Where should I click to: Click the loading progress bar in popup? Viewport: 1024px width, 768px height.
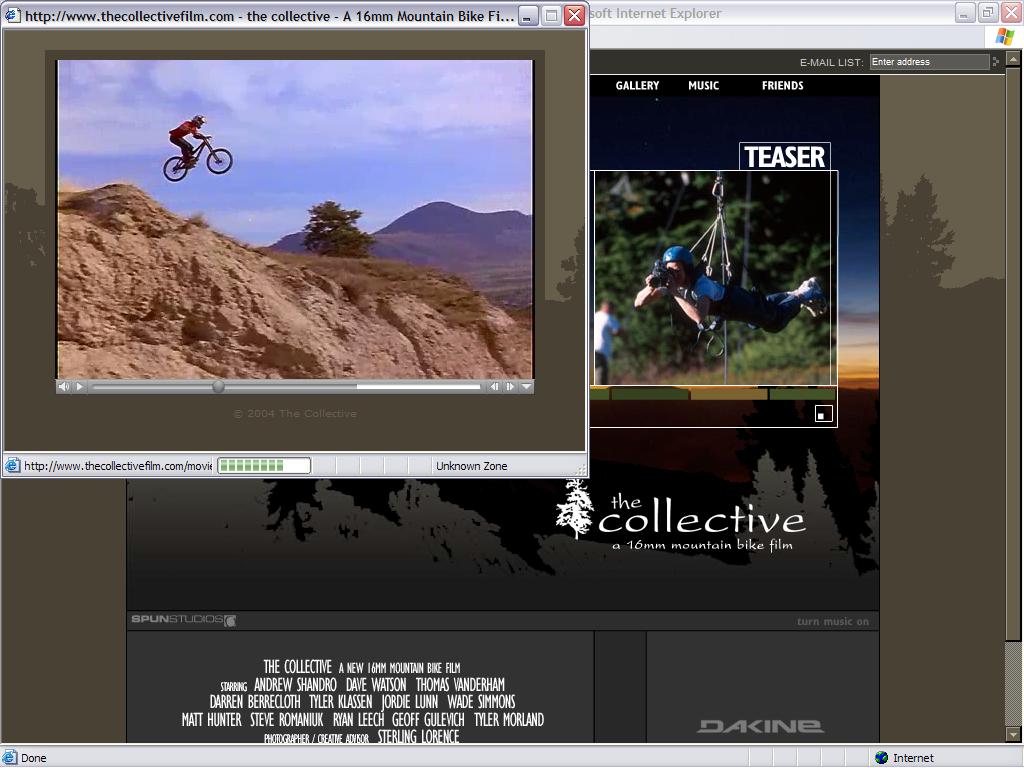[264, 466]
